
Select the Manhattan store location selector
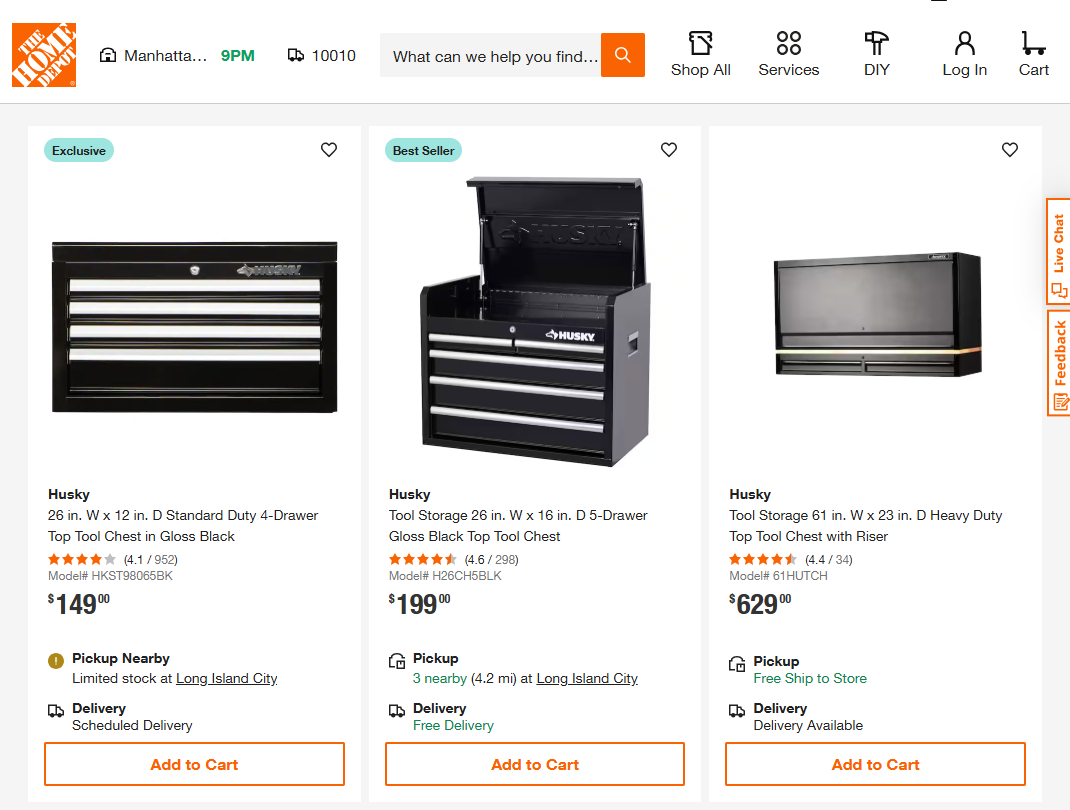154,56
